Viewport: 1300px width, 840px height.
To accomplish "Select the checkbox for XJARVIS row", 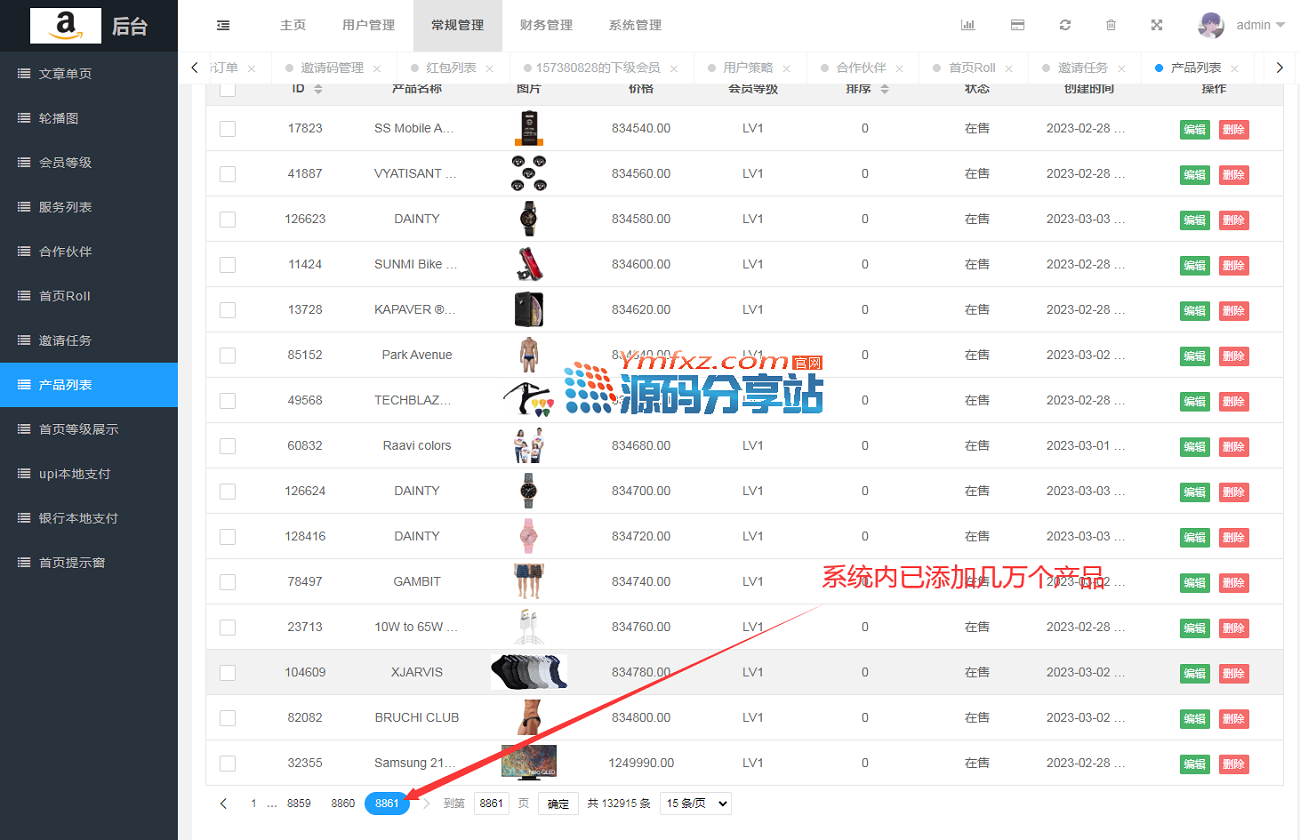I will pos(227,672).
